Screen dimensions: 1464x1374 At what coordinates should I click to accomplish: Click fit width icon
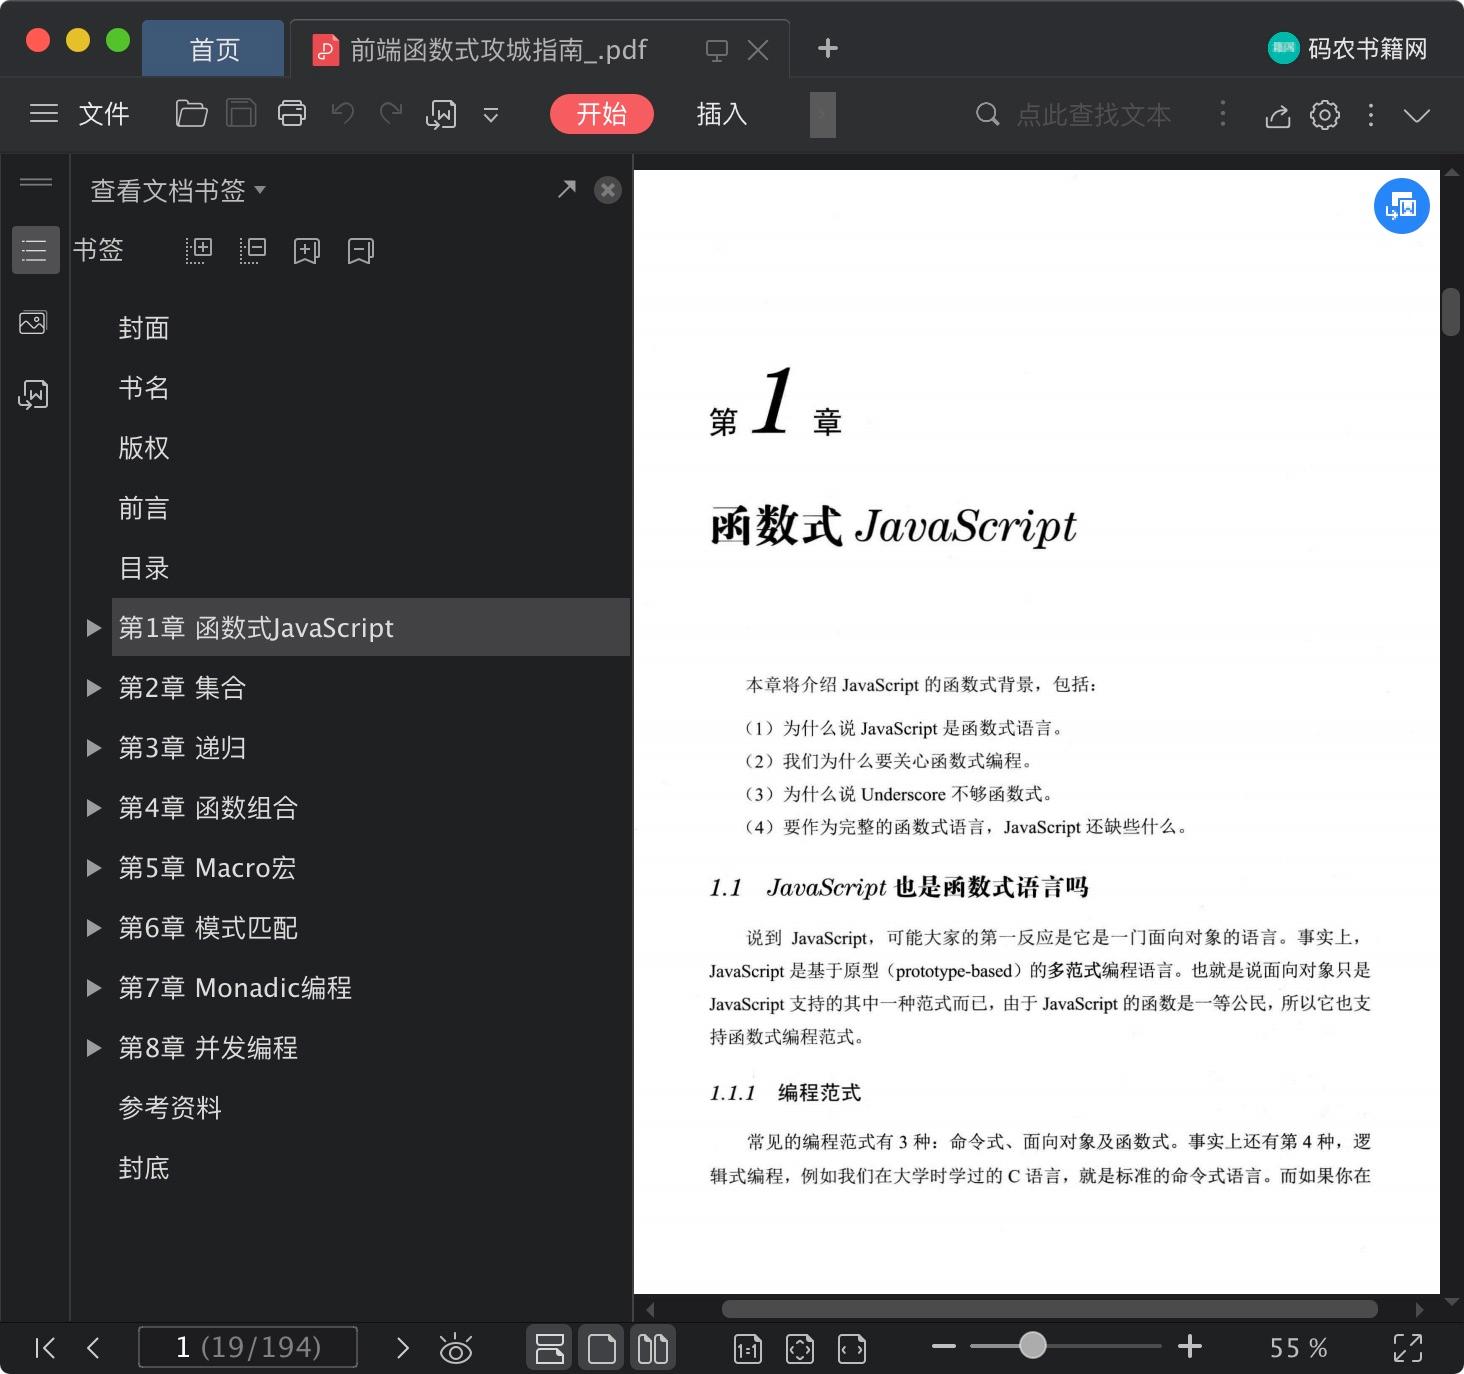coord(852,1349)
